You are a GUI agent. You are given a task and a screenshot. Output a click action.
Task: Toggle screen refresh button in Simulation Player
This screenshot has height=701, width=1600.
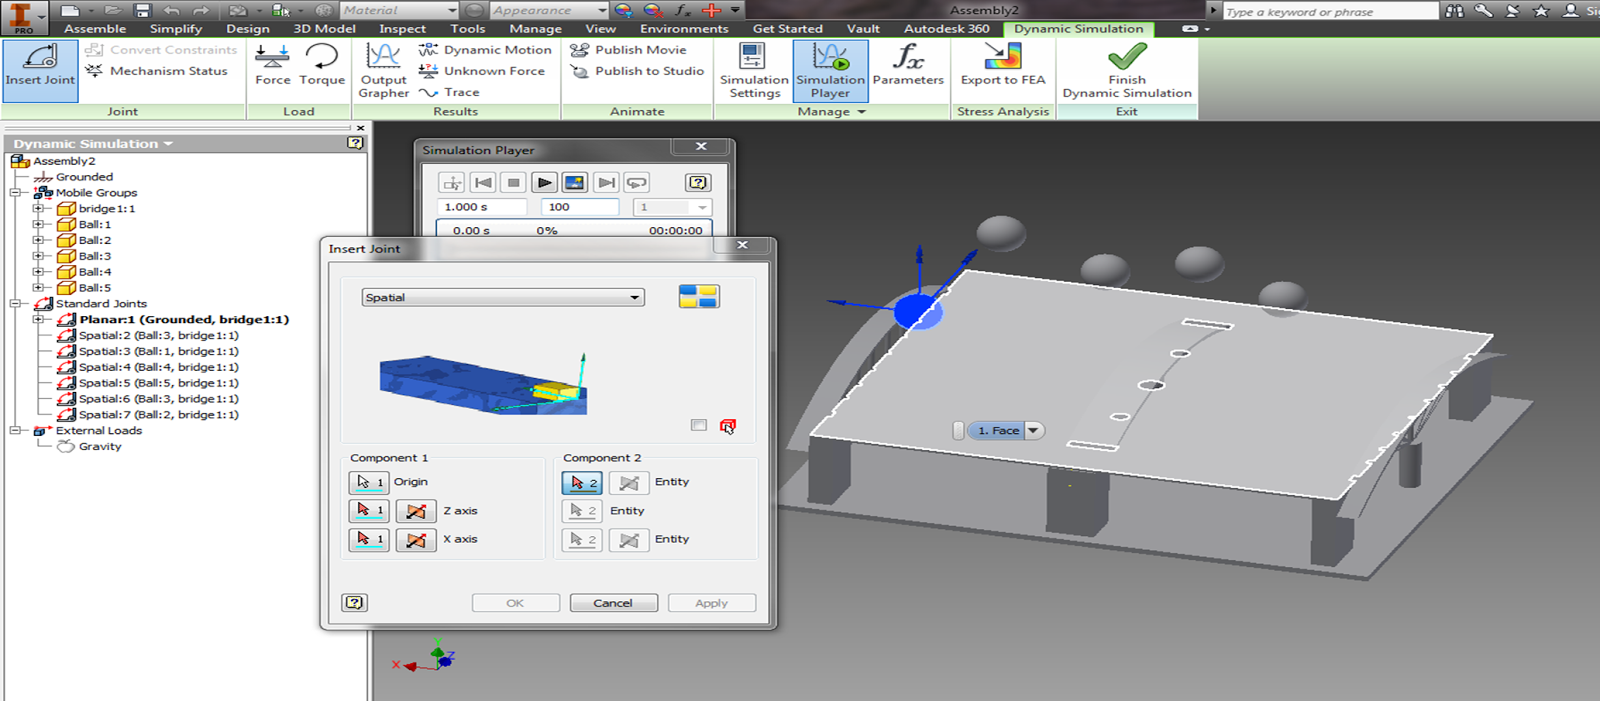574,182
